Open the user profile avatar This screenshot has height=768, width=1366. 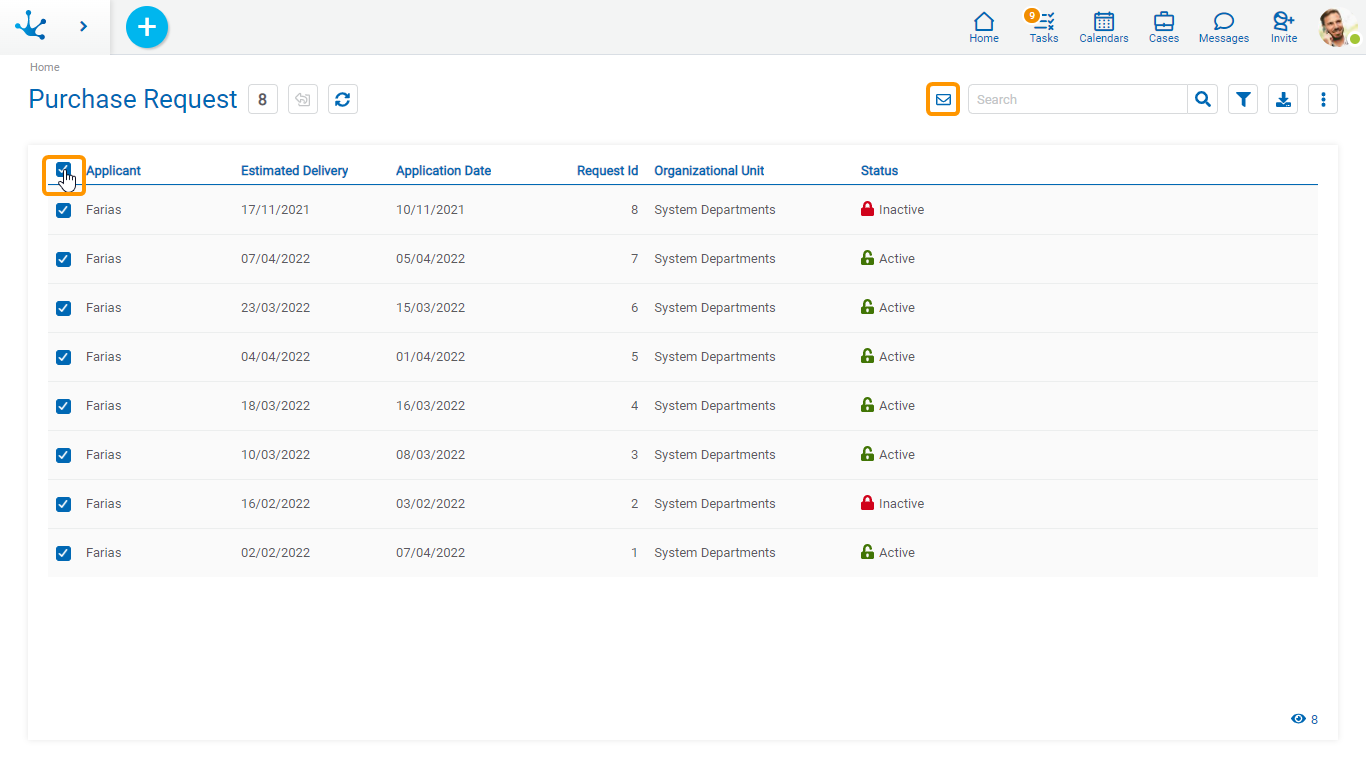coord(1338,27)
